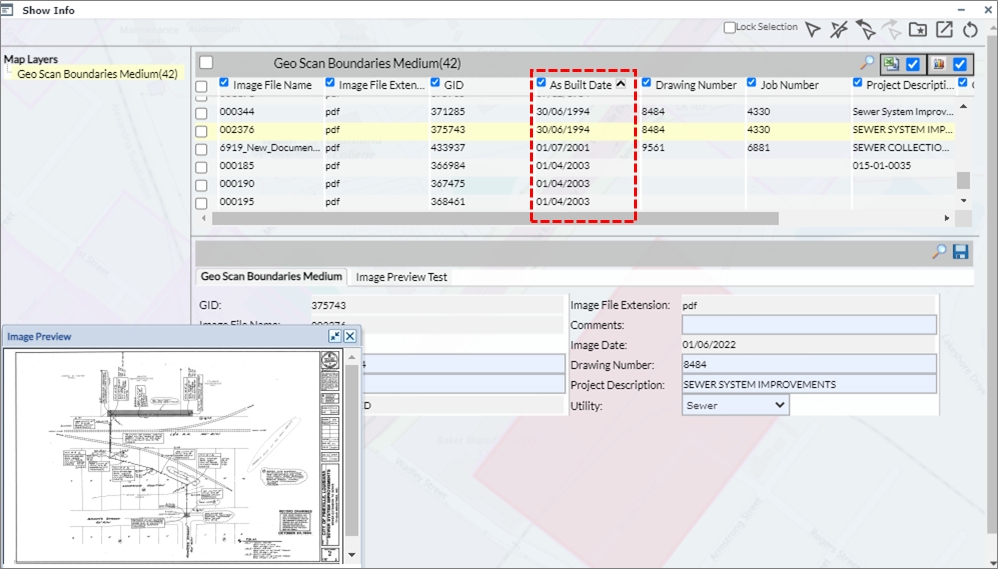998x569 pixels.
Task: Click the bar chart report icon
Action: pyautogui.click(x=938, y=64)
